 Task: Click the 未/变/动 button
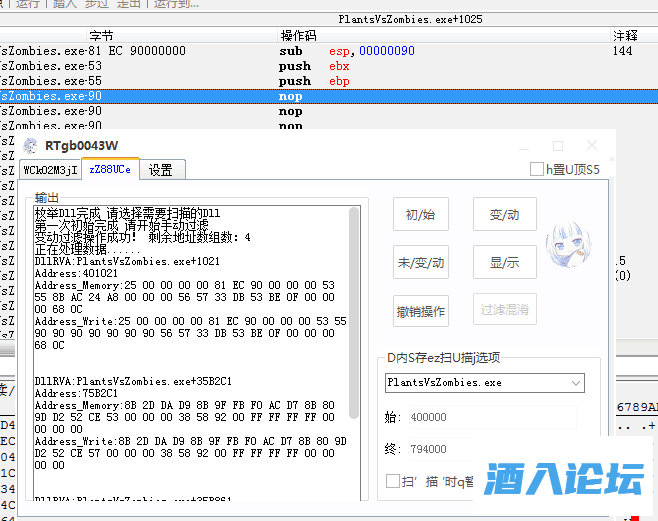click(420, 263)
